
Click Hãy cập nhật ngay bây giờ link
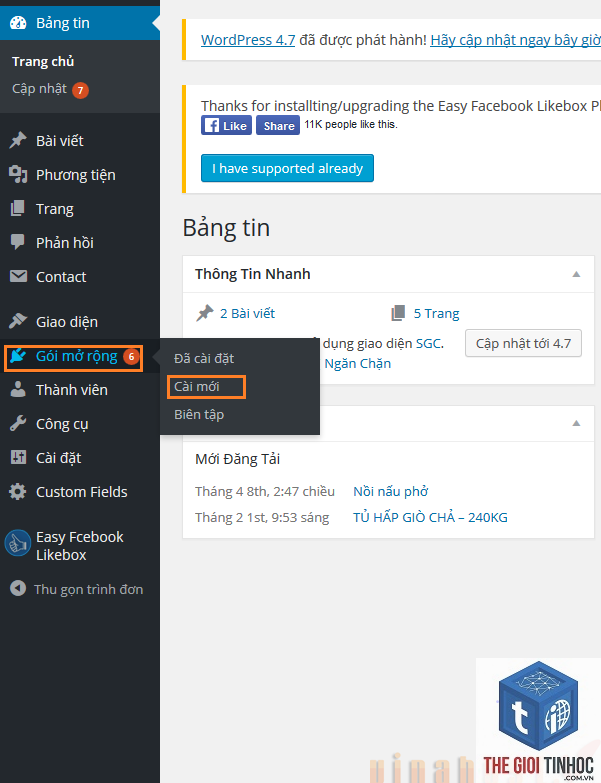point(516,40)
